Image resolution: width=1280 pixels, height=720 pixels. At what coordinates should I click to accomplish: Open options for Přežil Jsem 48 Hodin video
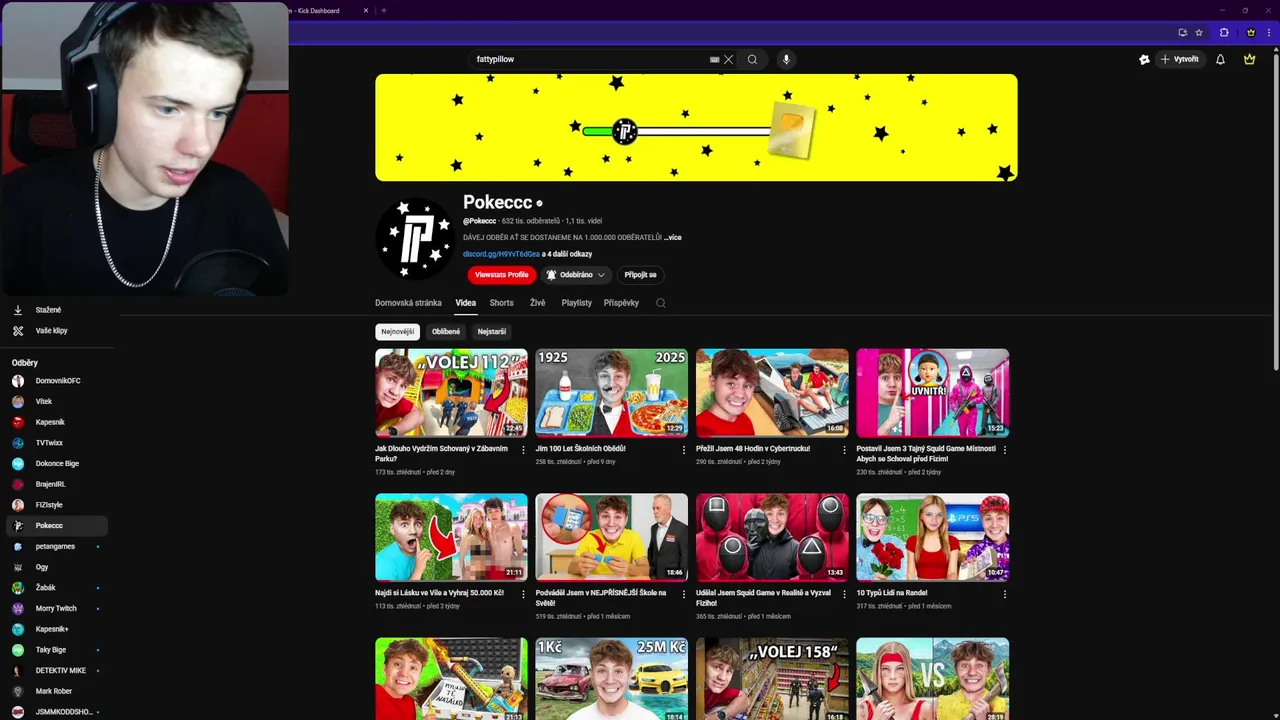(x=844, y=450)
